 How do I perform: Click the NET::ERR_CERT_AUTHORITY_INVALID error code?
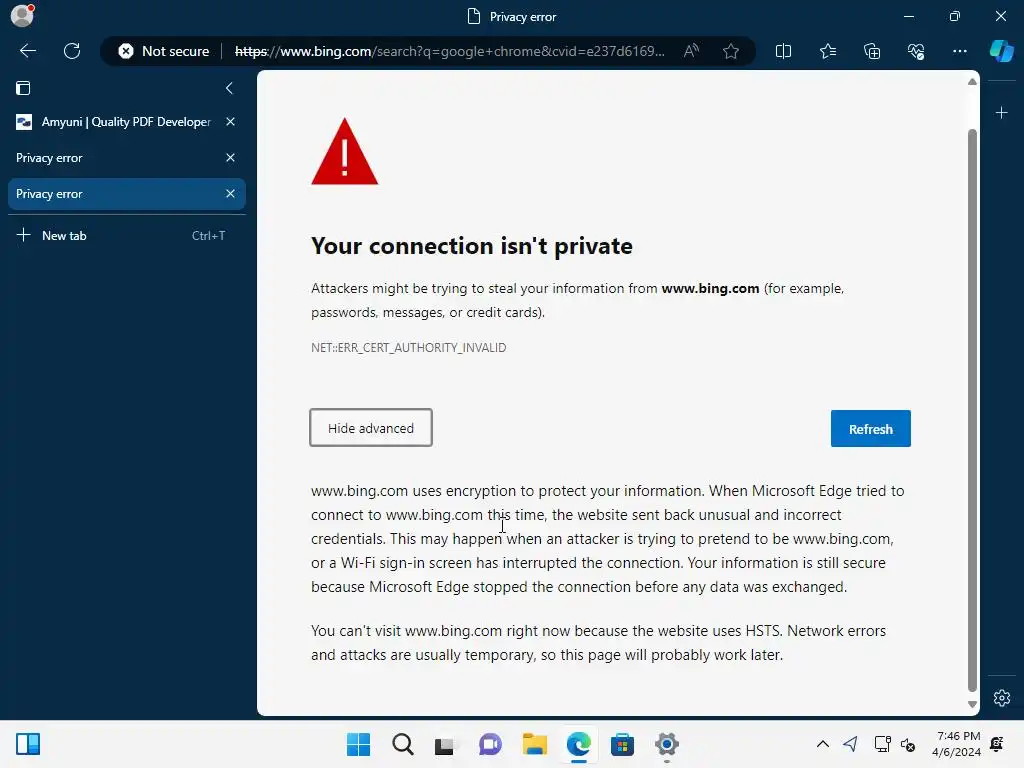click(409, 347)
